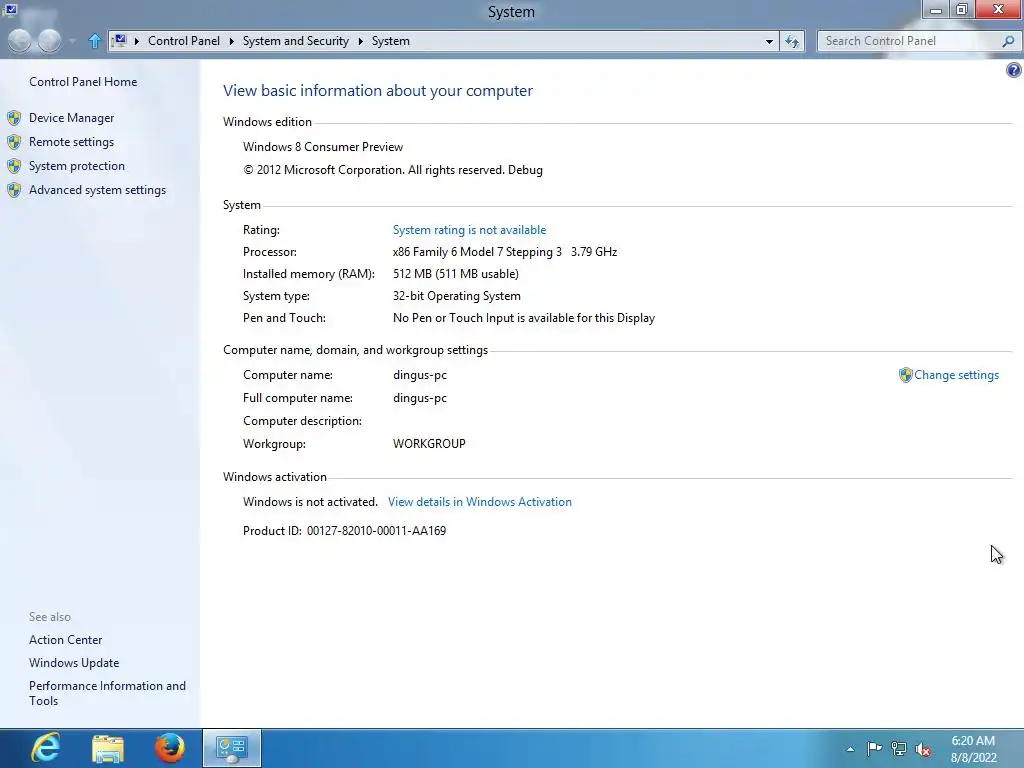Click the dingus-pc value beside Computer name
The width and height of the screenshot is (1024, 768).
pos(420,375)
